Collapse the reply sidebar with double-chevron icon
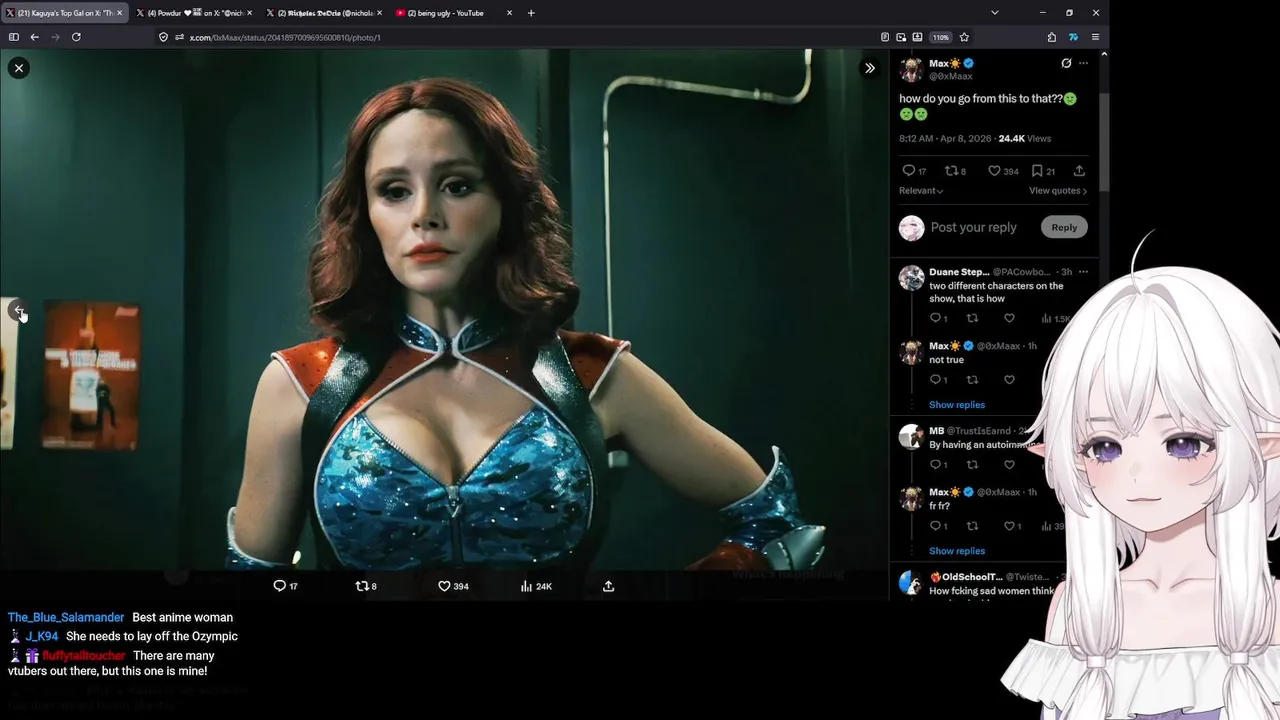The image size is (1280, 720). 870,68
